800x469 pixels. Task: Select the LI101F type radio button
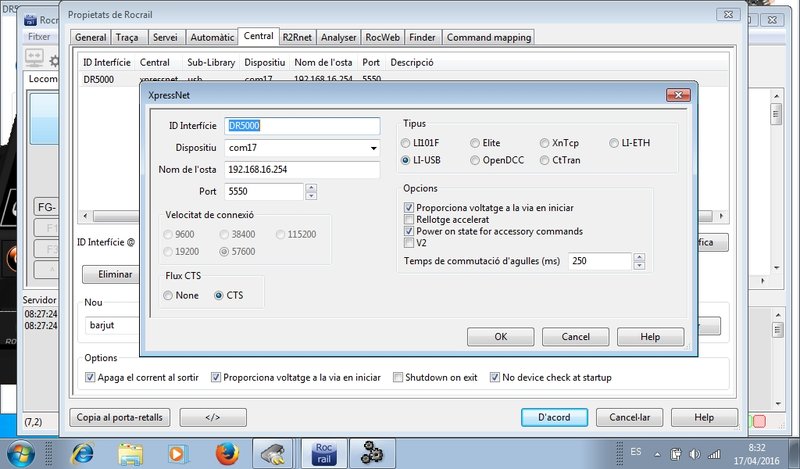405,143
